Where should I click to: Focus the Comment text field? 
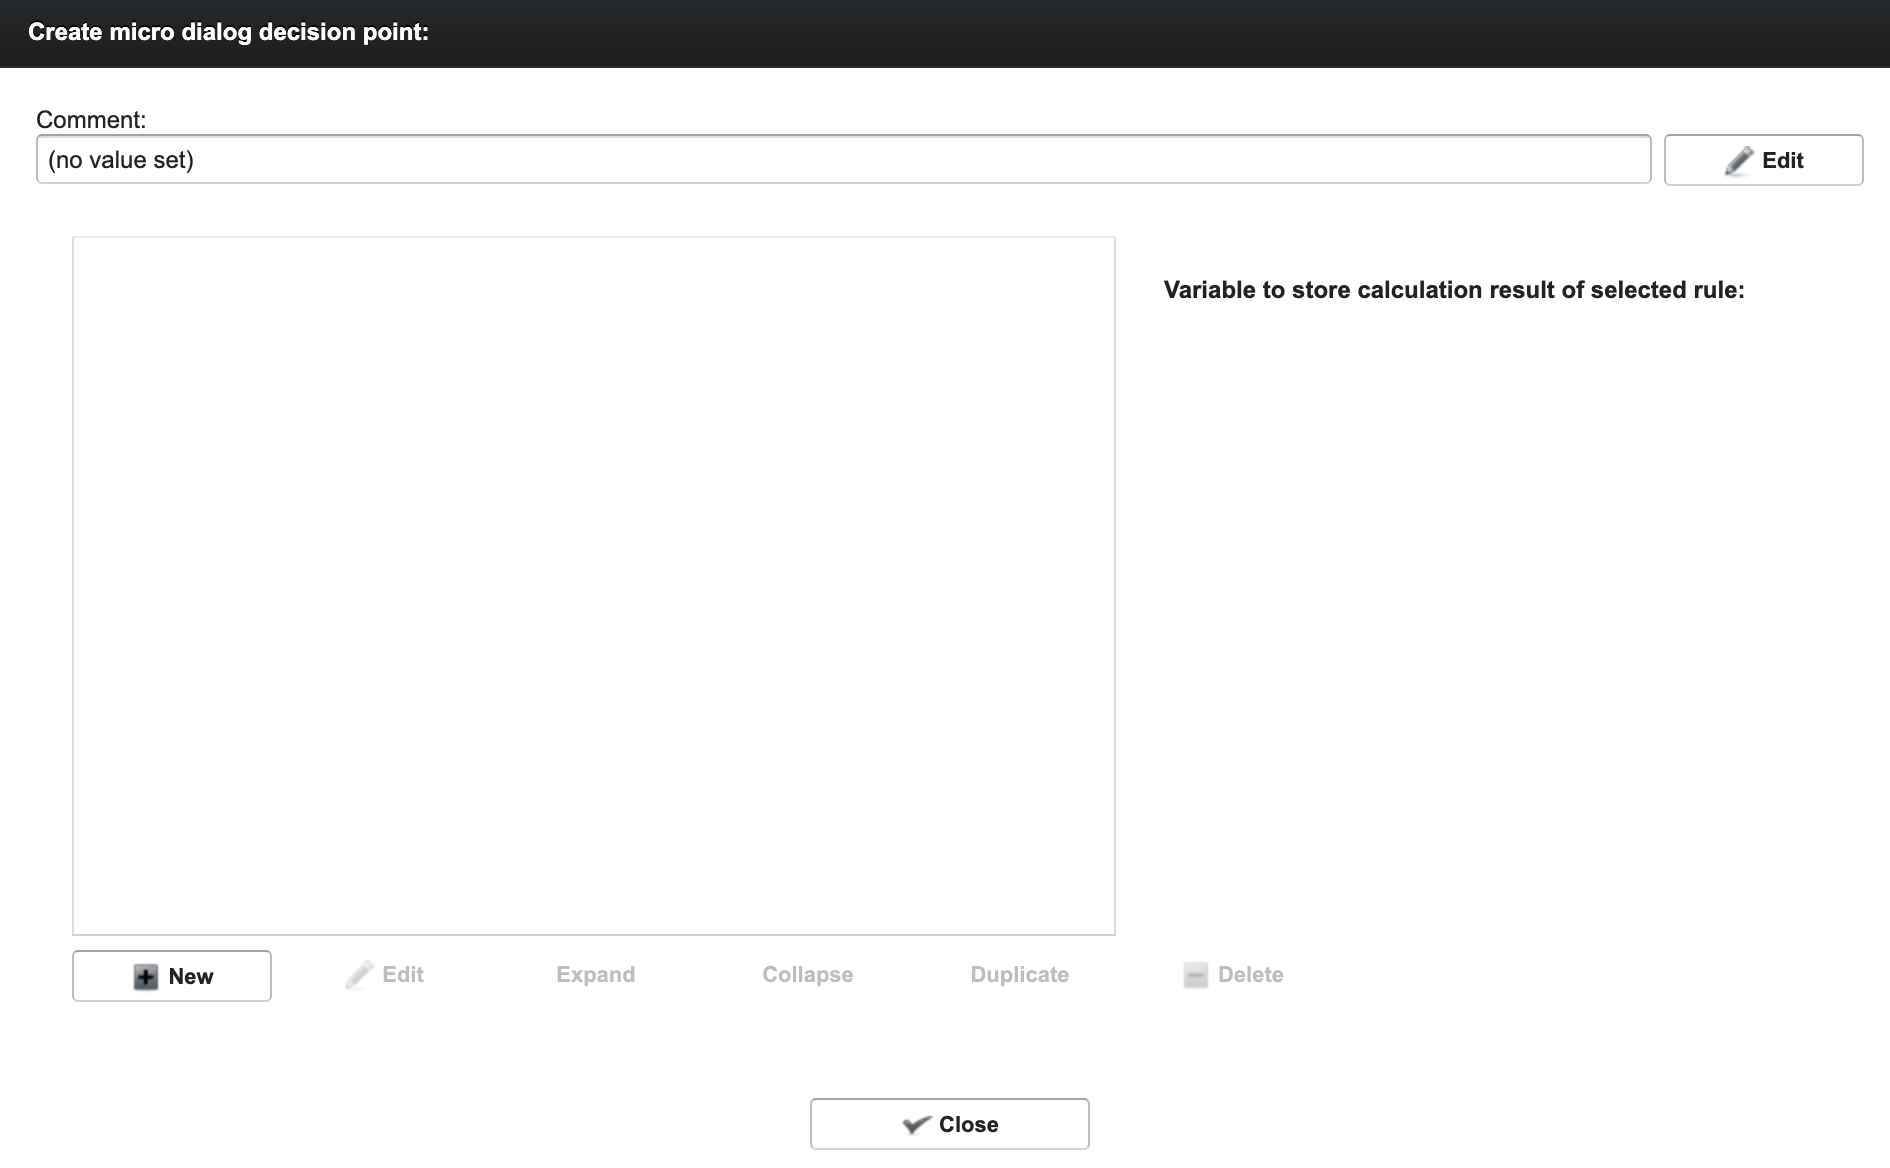point(842,160)
